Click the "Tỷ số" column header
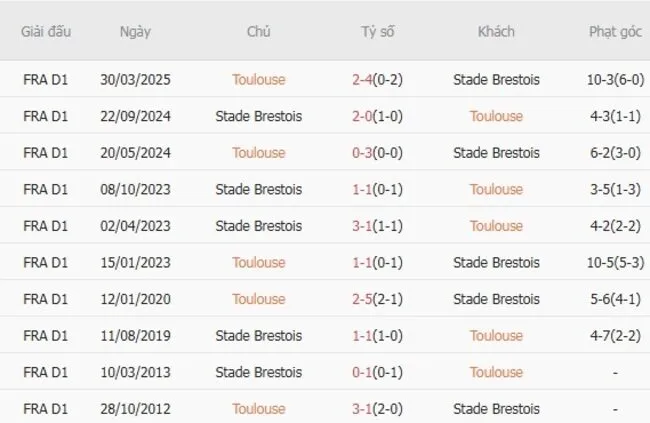 (377, 31)
